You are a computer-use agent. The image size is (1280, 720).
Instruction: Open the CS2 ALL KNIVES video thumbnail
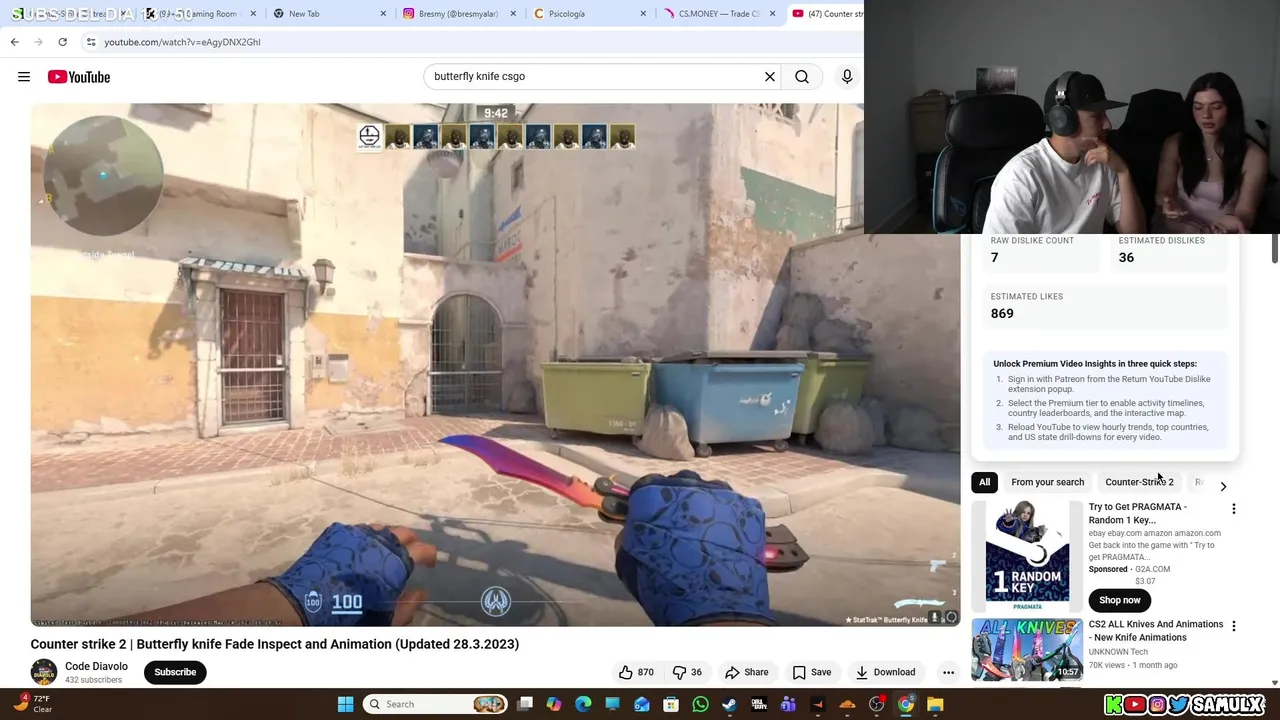(1027, 649)
